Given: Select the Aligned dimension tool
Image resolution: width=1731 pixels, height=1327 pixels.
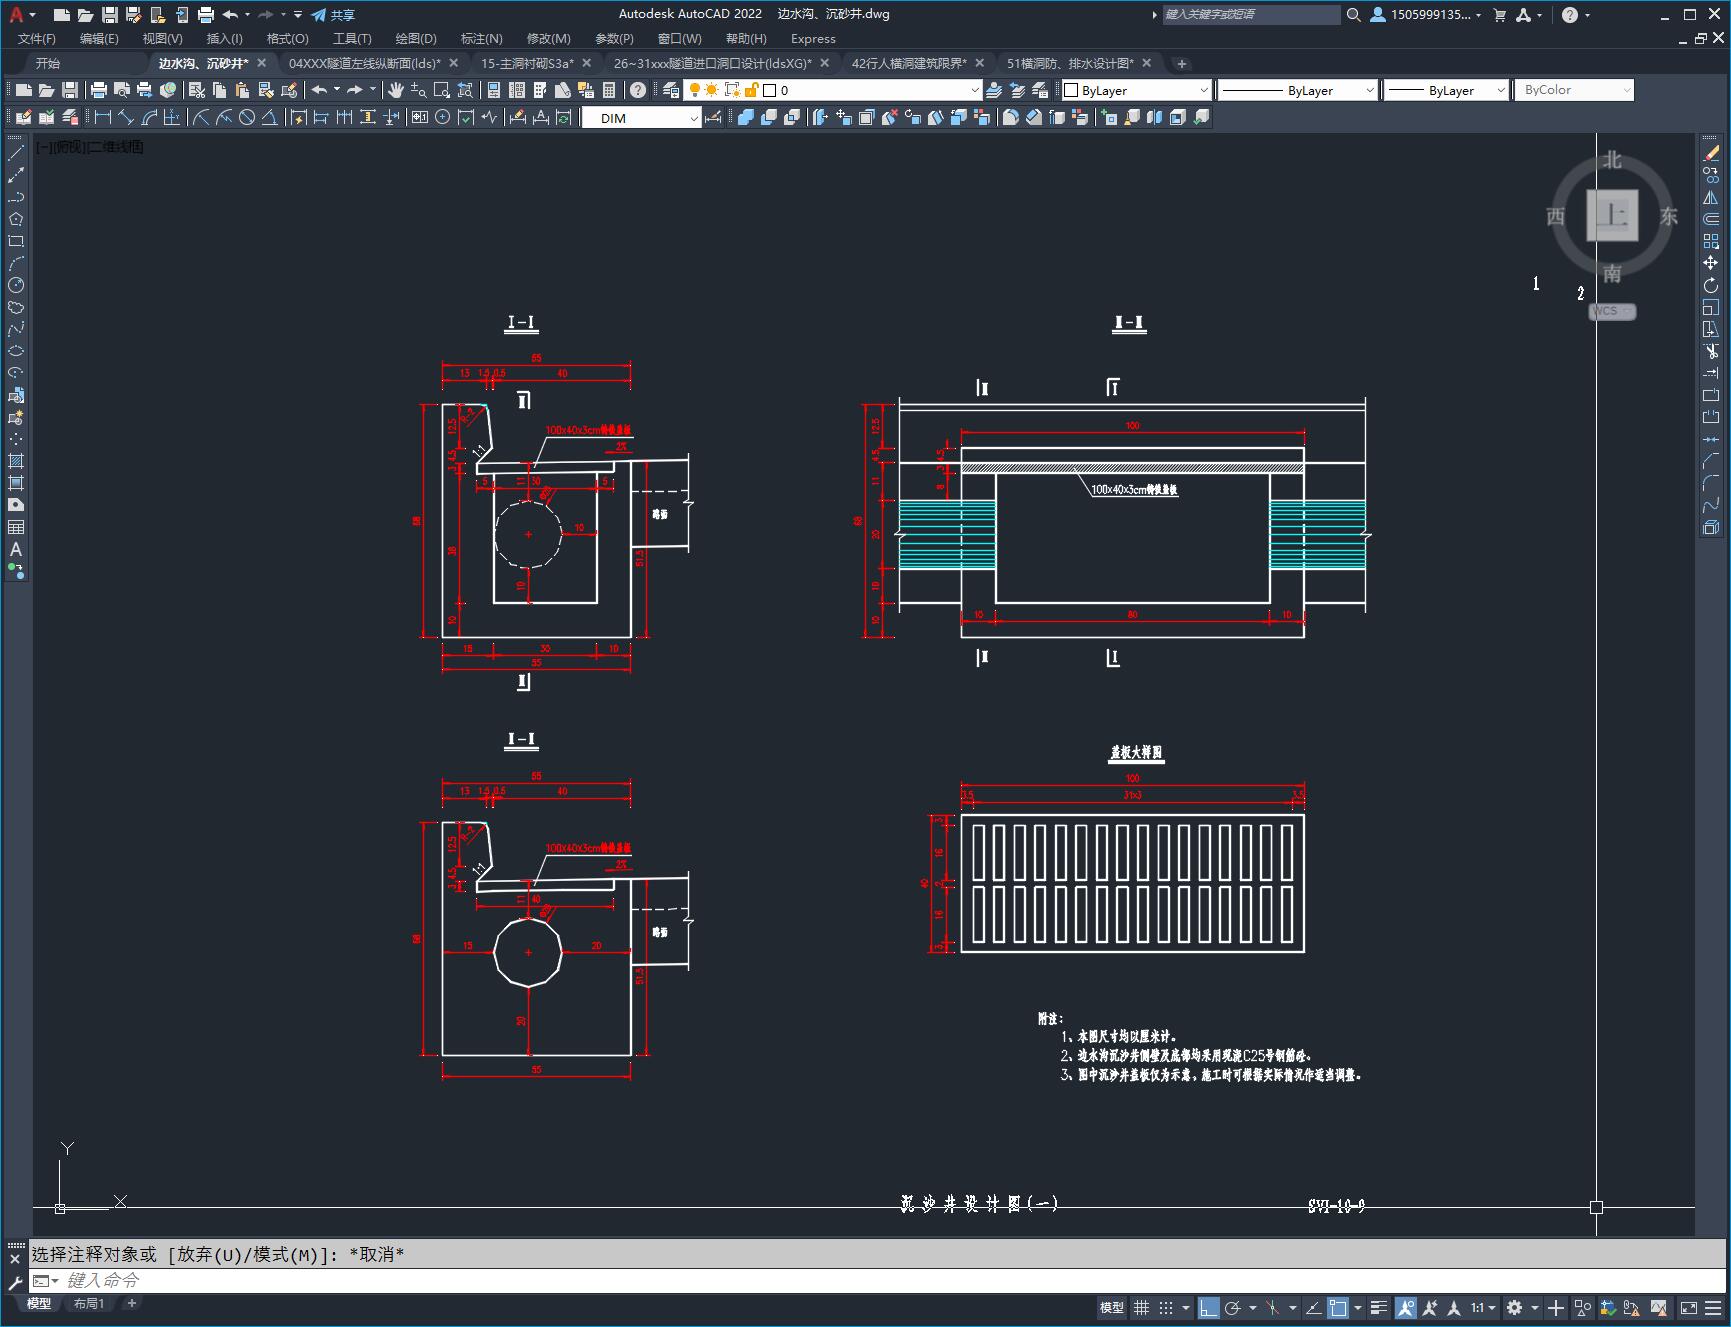Looking at the screenshot, I should [126, 117].
